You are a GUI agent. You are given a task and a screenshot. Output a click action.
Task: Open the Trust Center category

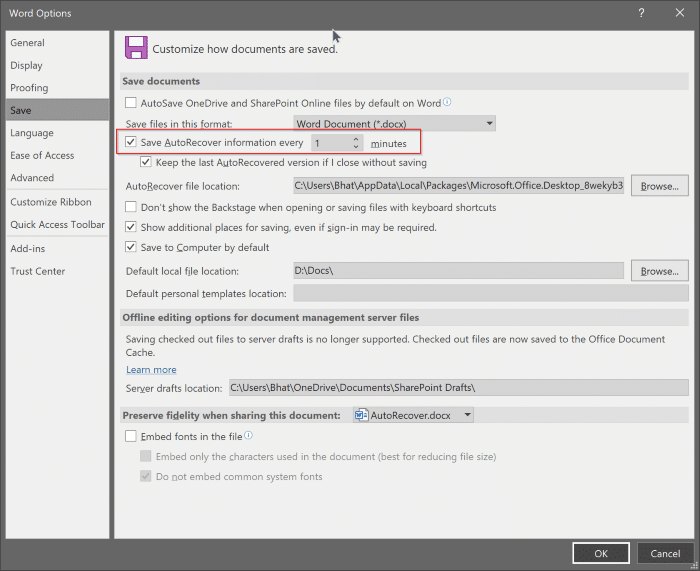pos(57,271)
